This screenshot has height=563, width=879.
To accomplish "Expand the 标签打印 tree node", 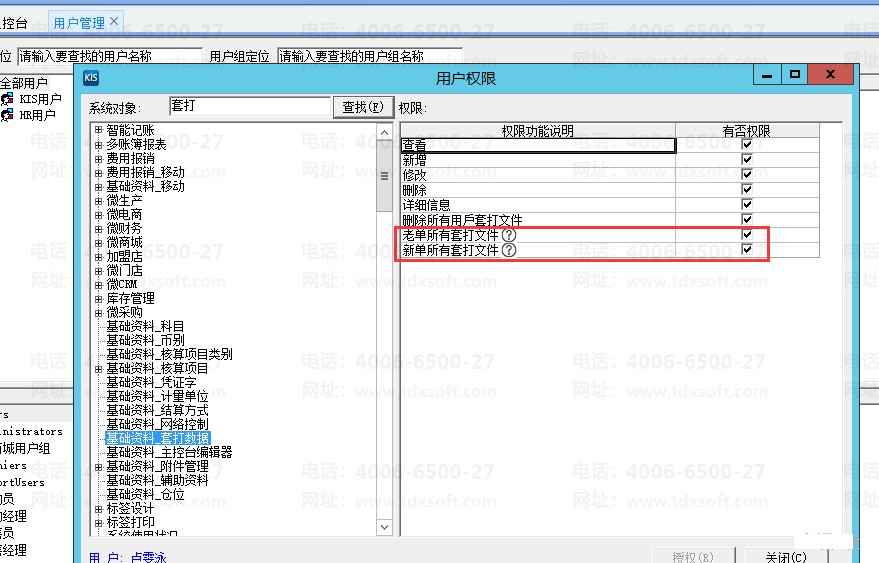I will (x=99, y=523).
